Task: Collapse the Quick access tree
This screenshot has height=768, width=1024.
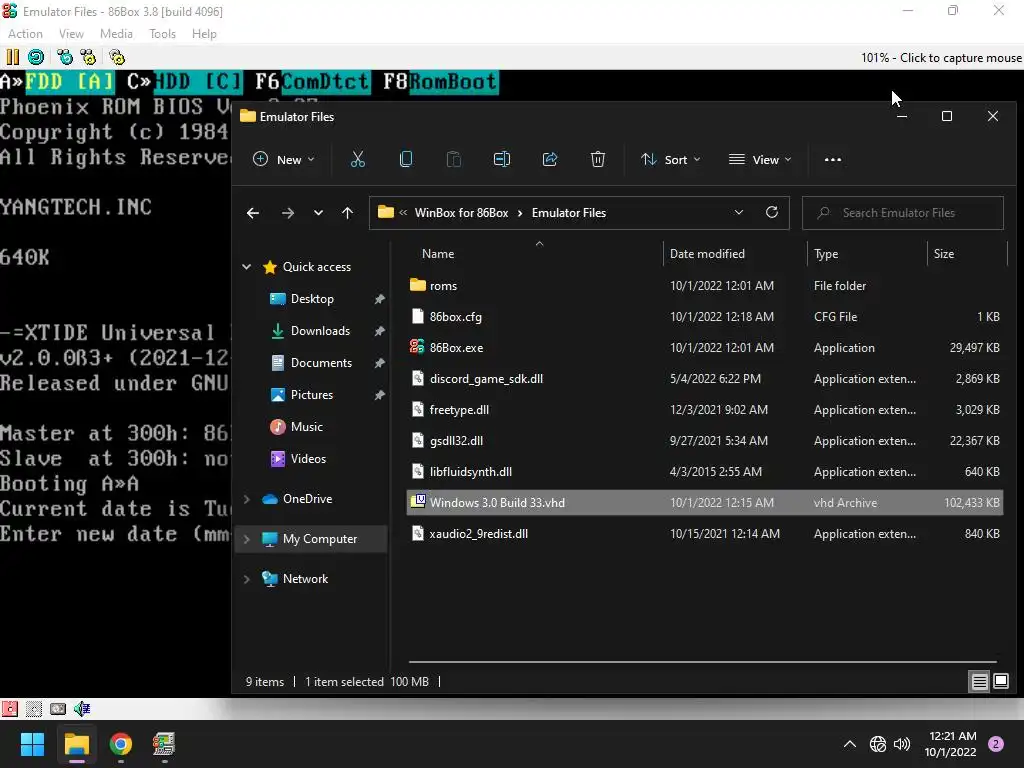Action: [247, 266]
